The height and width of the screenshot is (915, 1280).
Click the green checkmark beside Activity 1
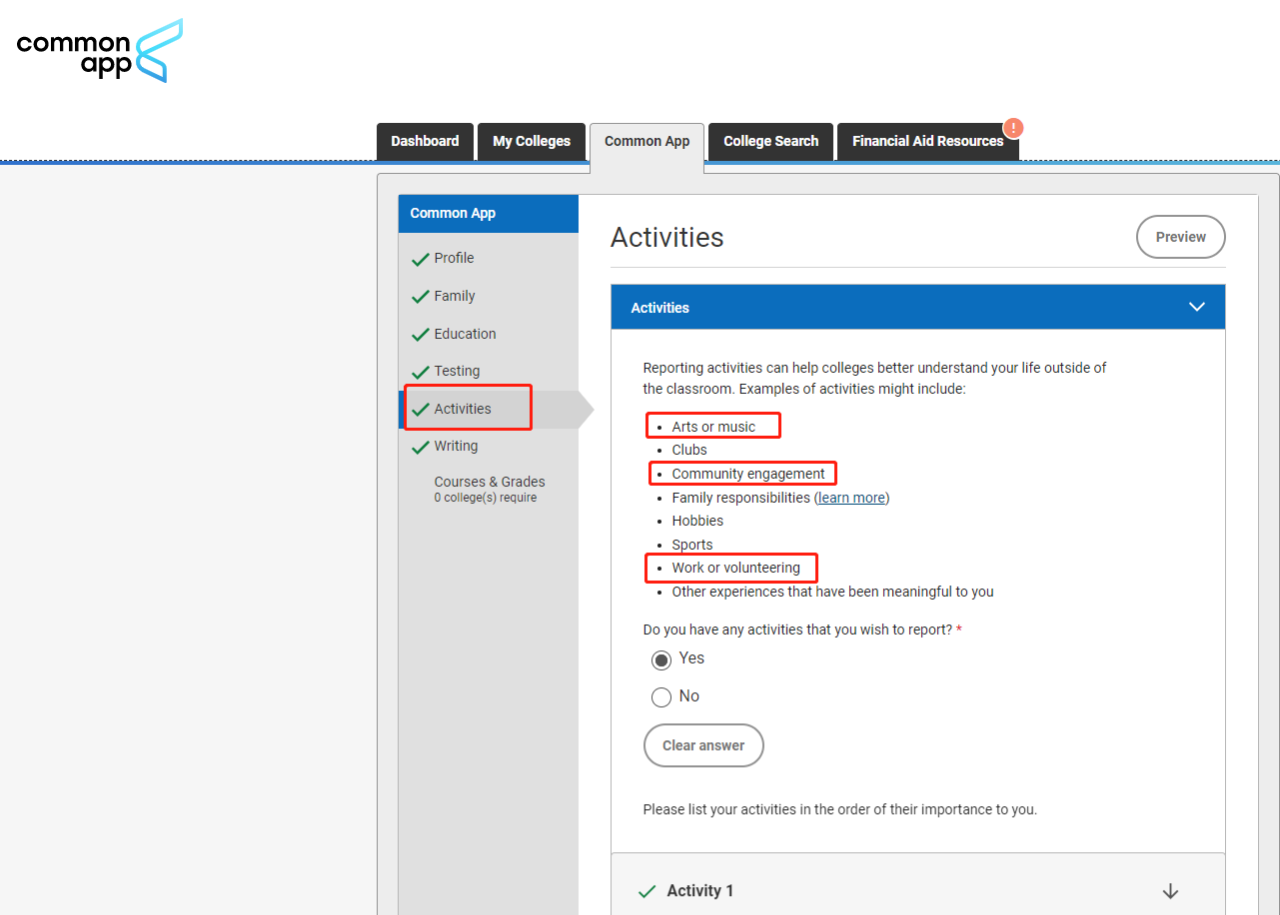tap(647, 891)
